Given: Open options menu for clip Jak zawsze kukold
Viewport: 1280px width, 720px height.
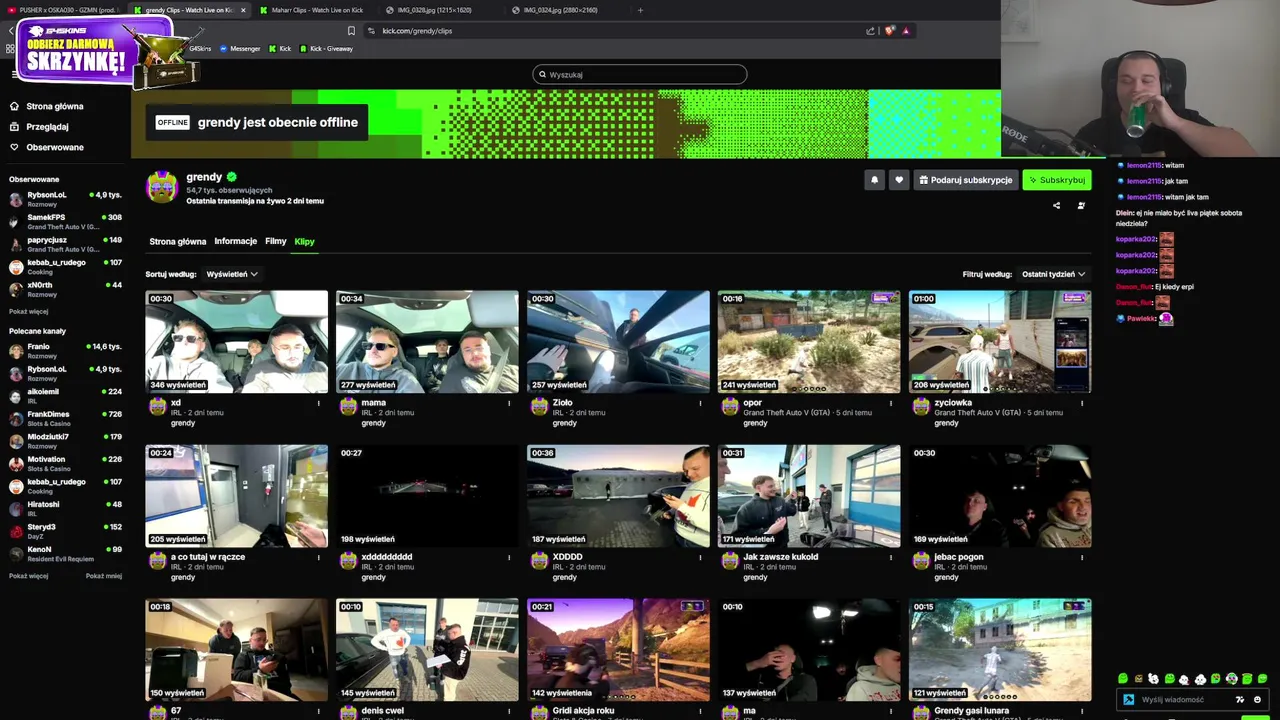Looking at the screenshot, I should 891,557.
